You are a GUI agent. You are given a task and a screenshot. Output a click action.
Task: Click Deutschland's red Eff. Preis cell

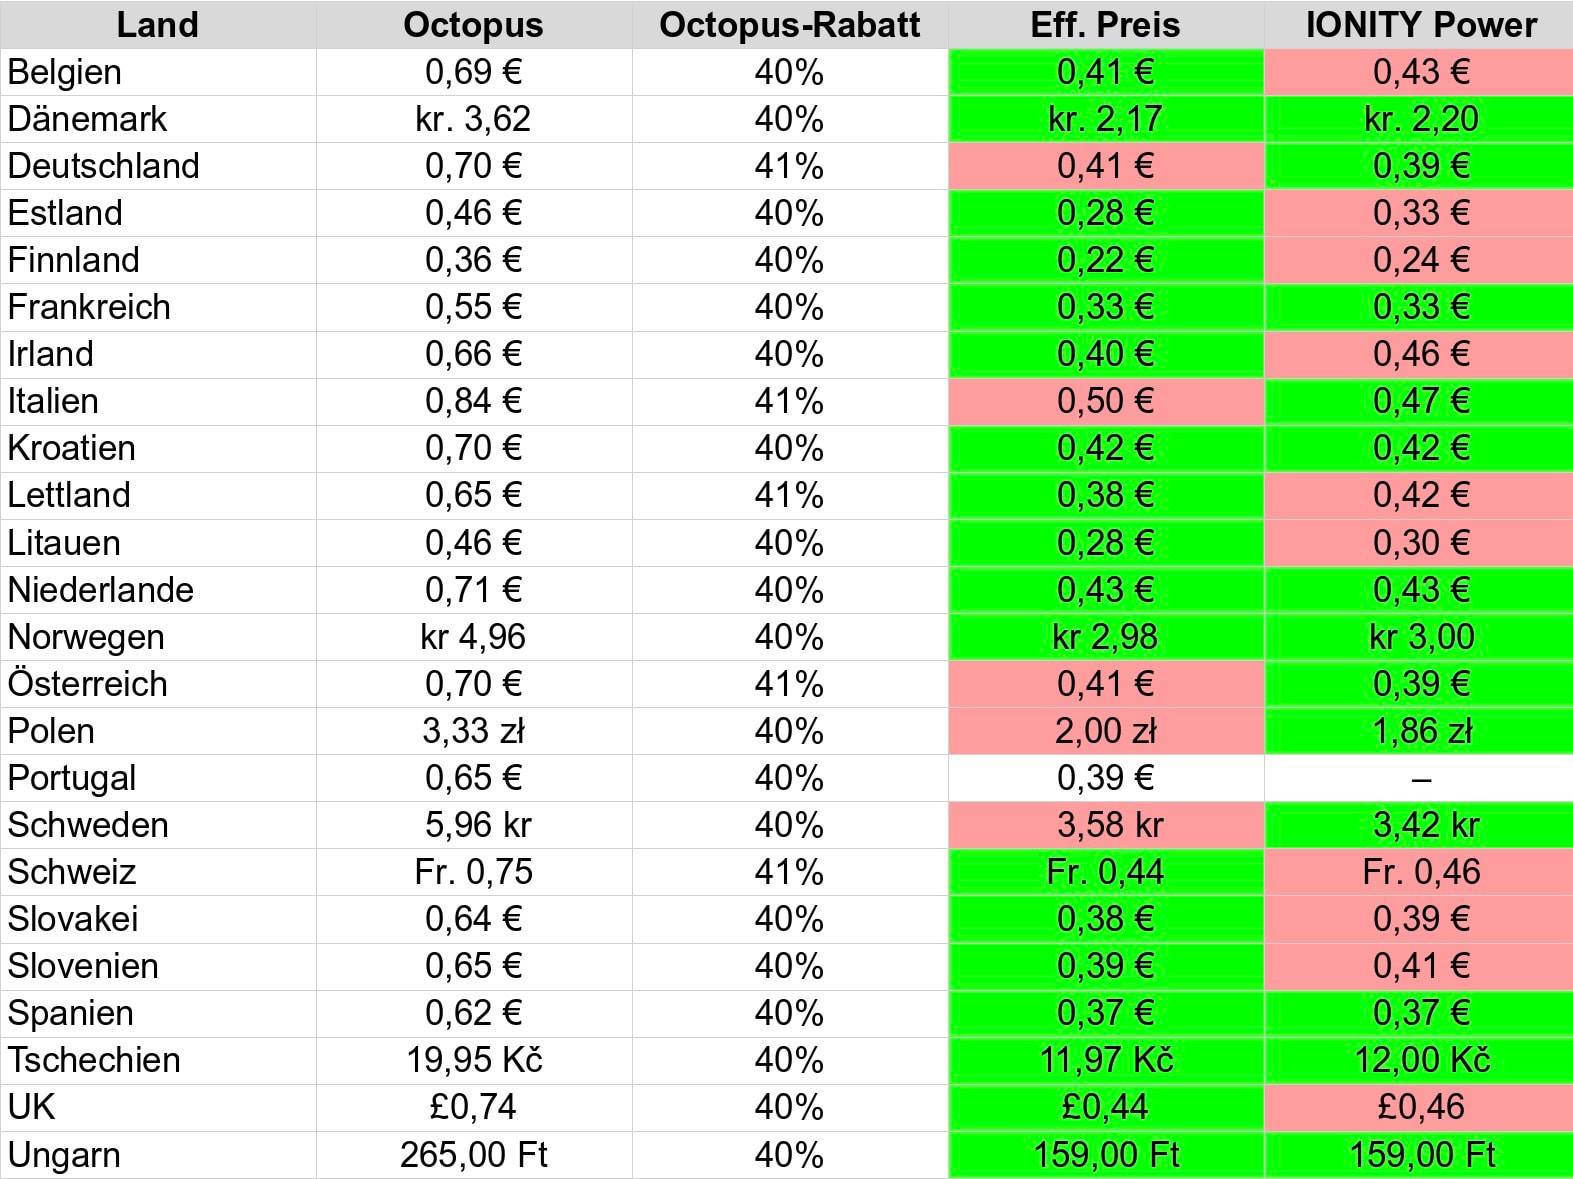point(1105,166)
